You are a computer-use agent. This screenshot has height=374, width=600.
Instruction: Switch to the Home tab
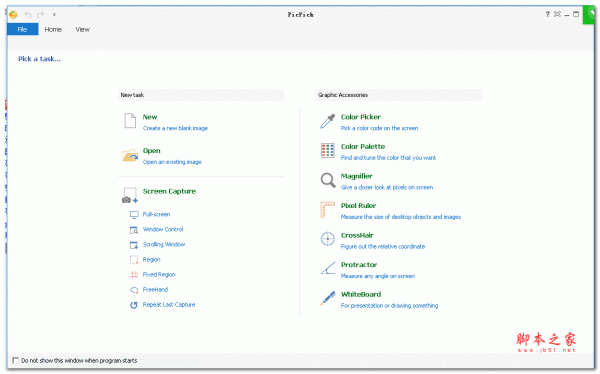53,29
